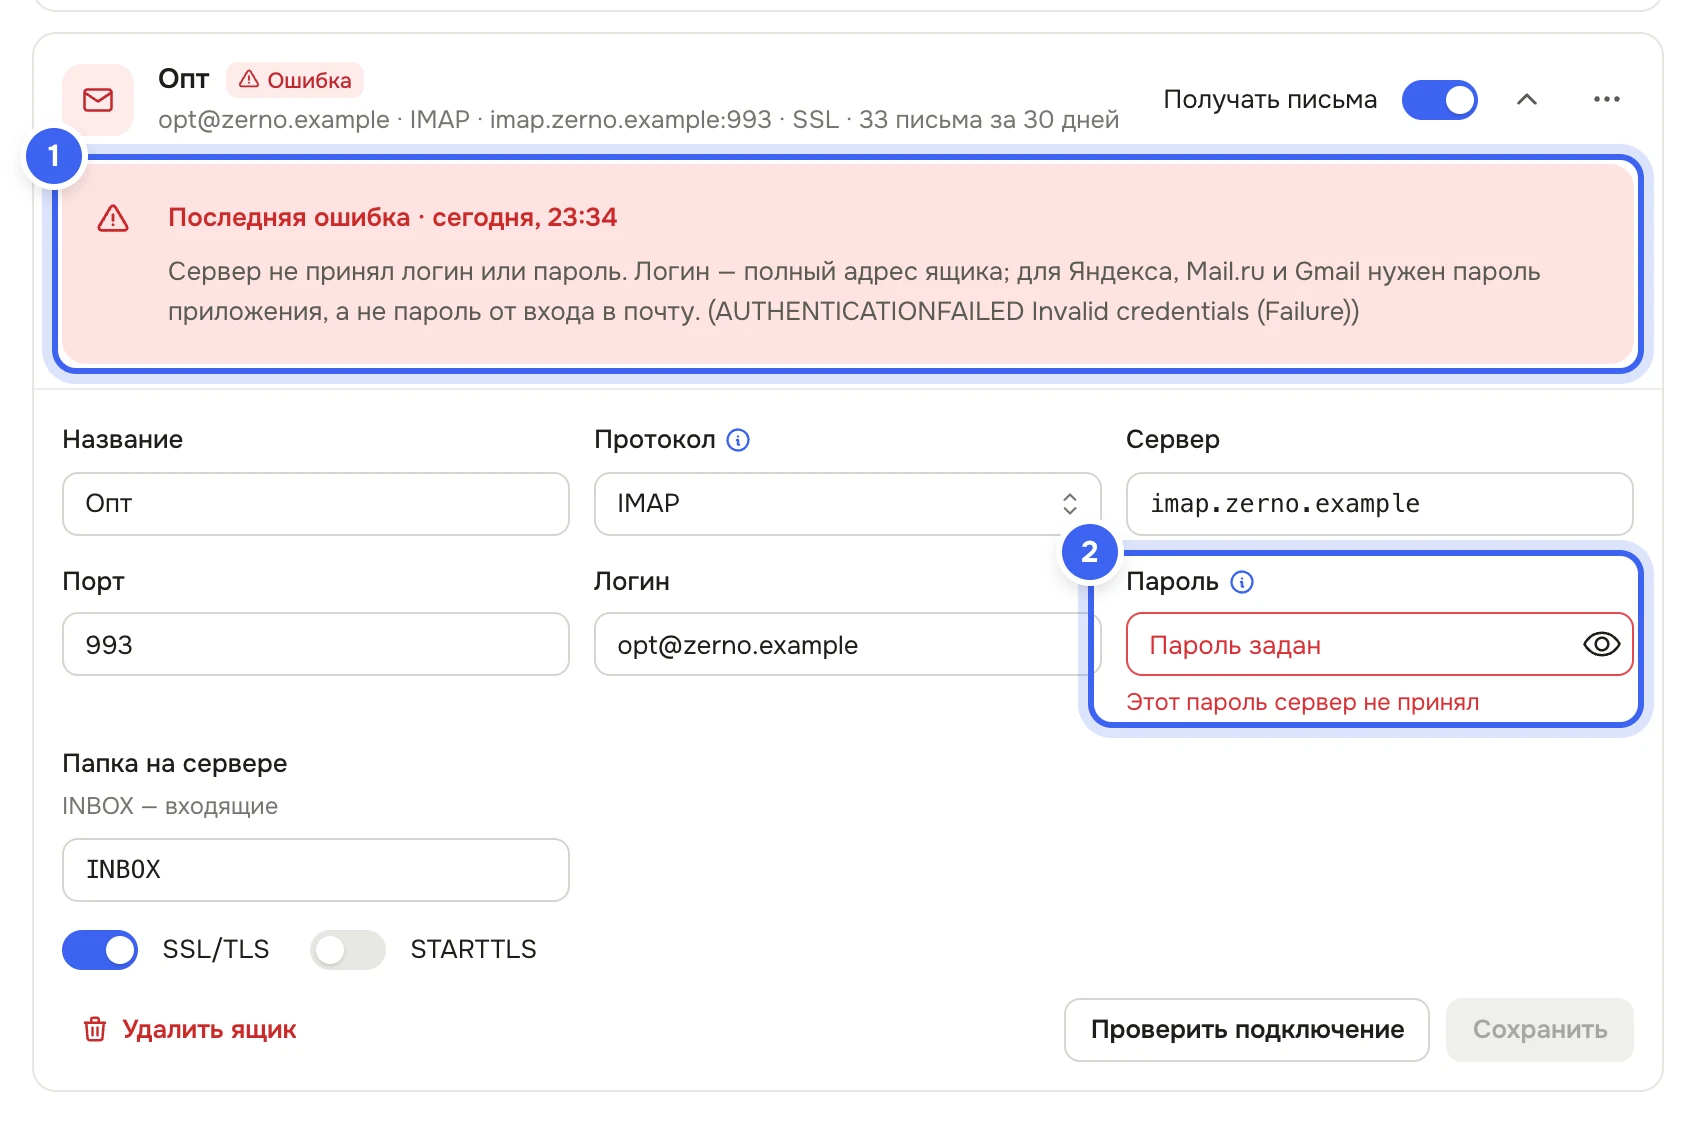Click the AUTHENTICATIONFAILED error description text
This screenshot has height=1124, width=1696.
click(x=854, y=291)
